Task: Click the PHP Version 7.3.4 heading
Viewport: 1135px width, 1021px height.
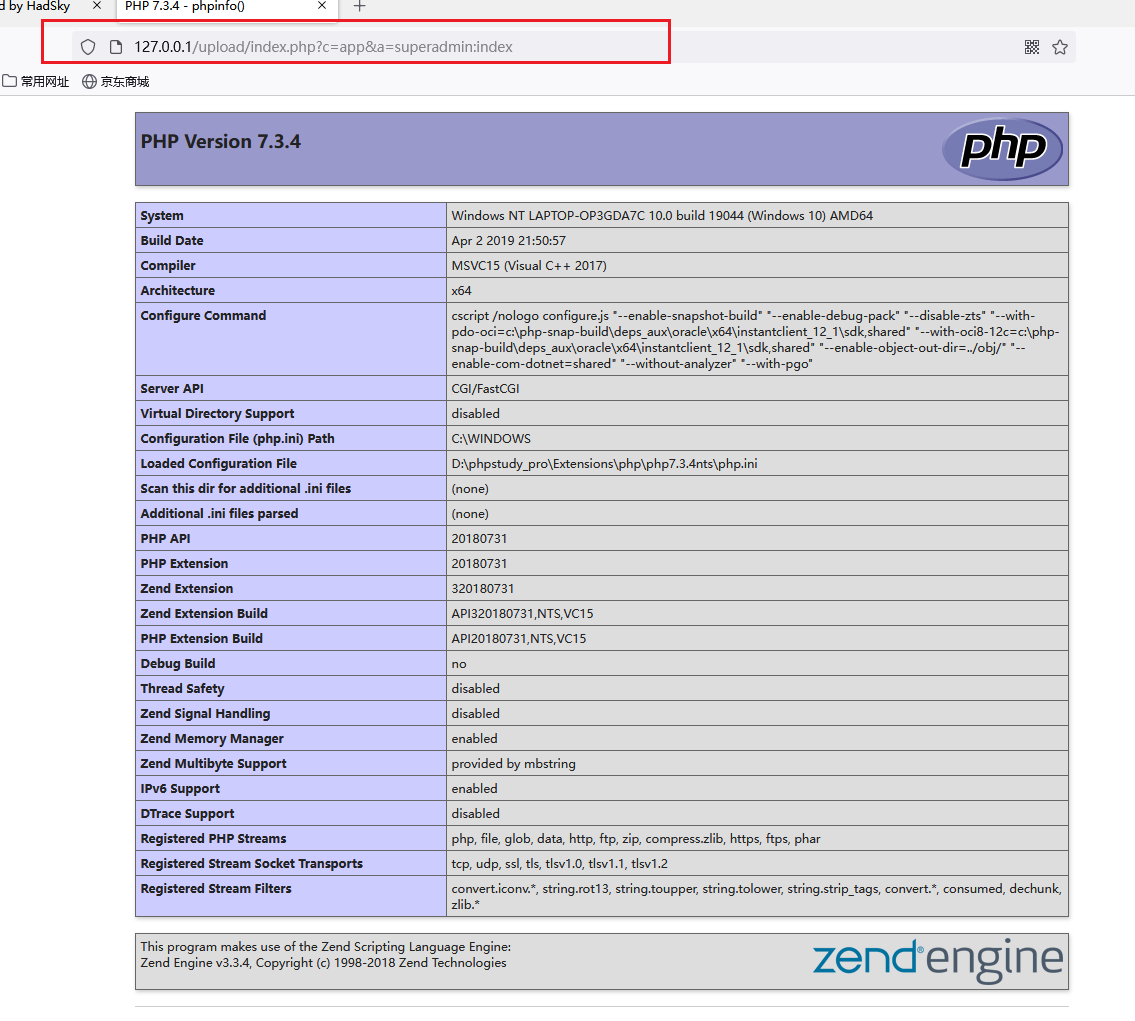Action: [221, 142]
